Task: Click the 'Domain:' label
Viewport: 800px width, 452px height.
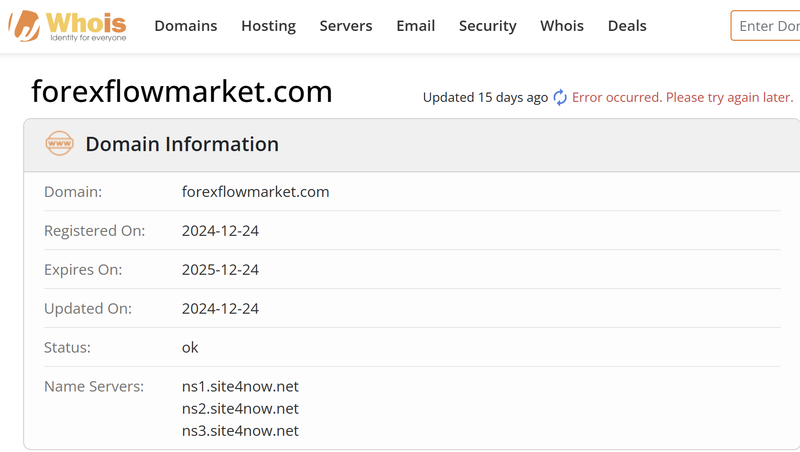Action: tap(73, 192)
